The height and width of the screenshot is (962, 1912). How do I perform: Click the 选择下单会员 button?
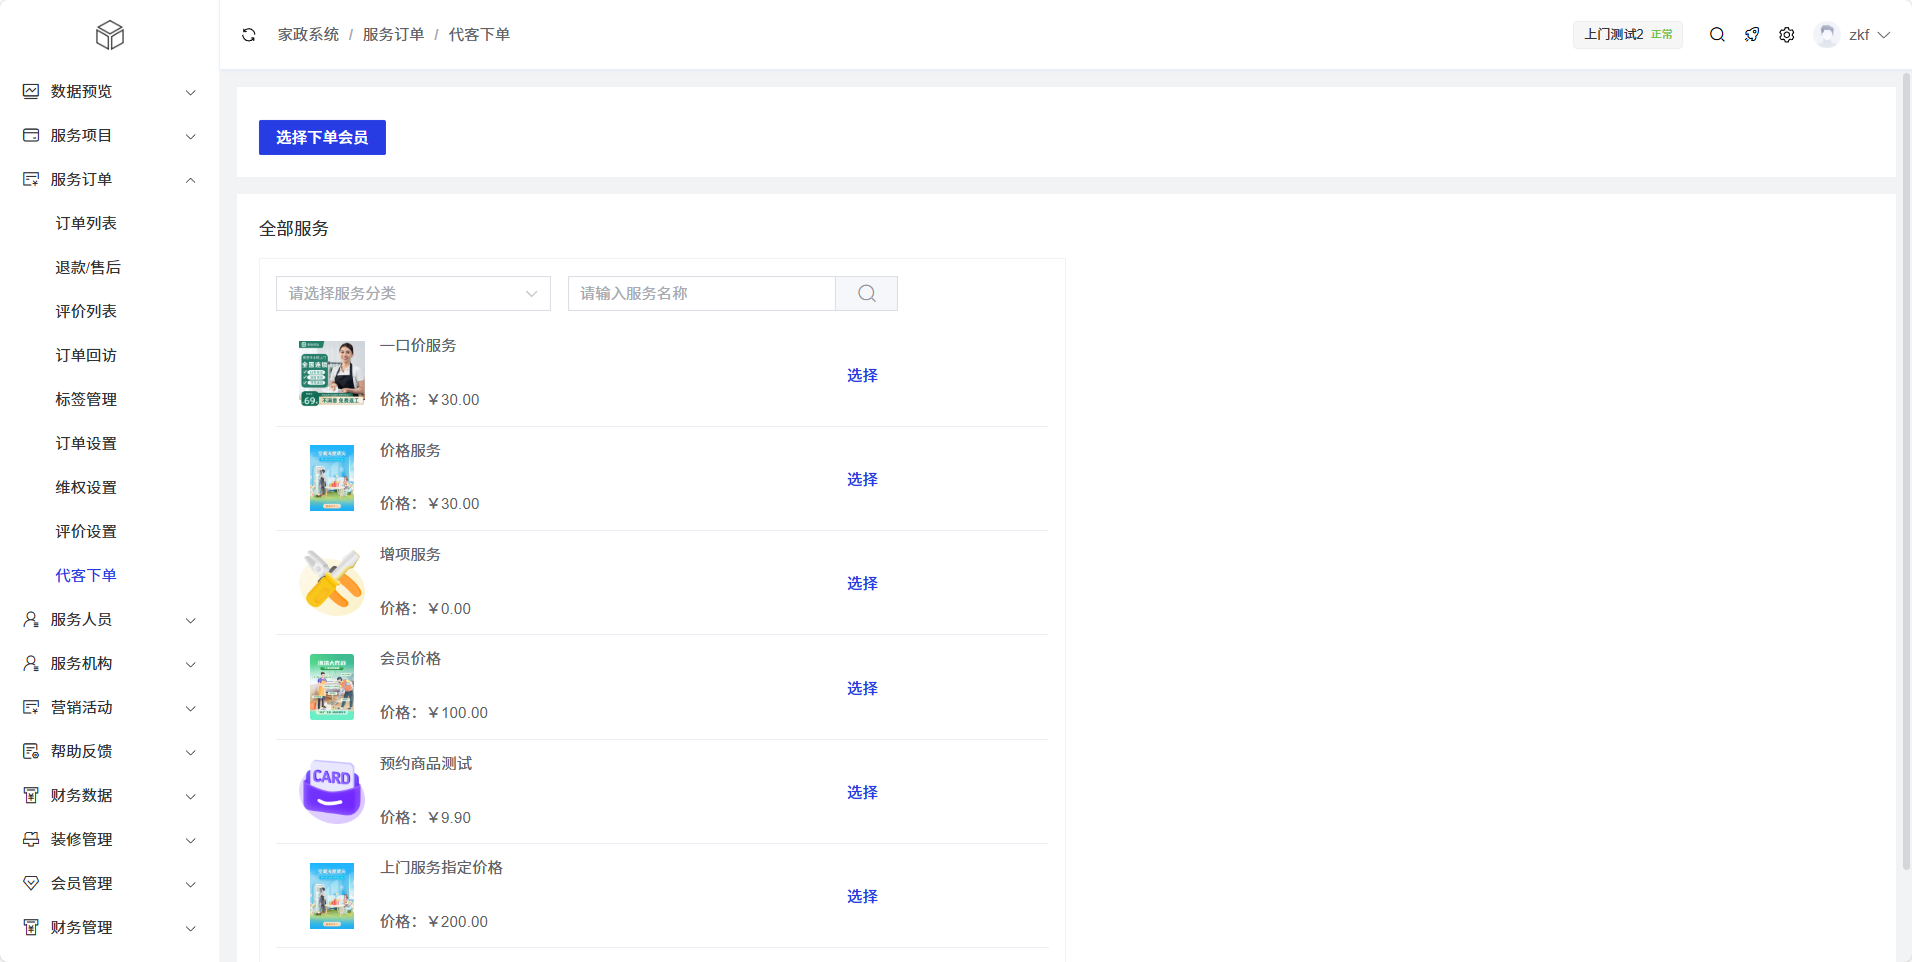[x=322, y=138]
